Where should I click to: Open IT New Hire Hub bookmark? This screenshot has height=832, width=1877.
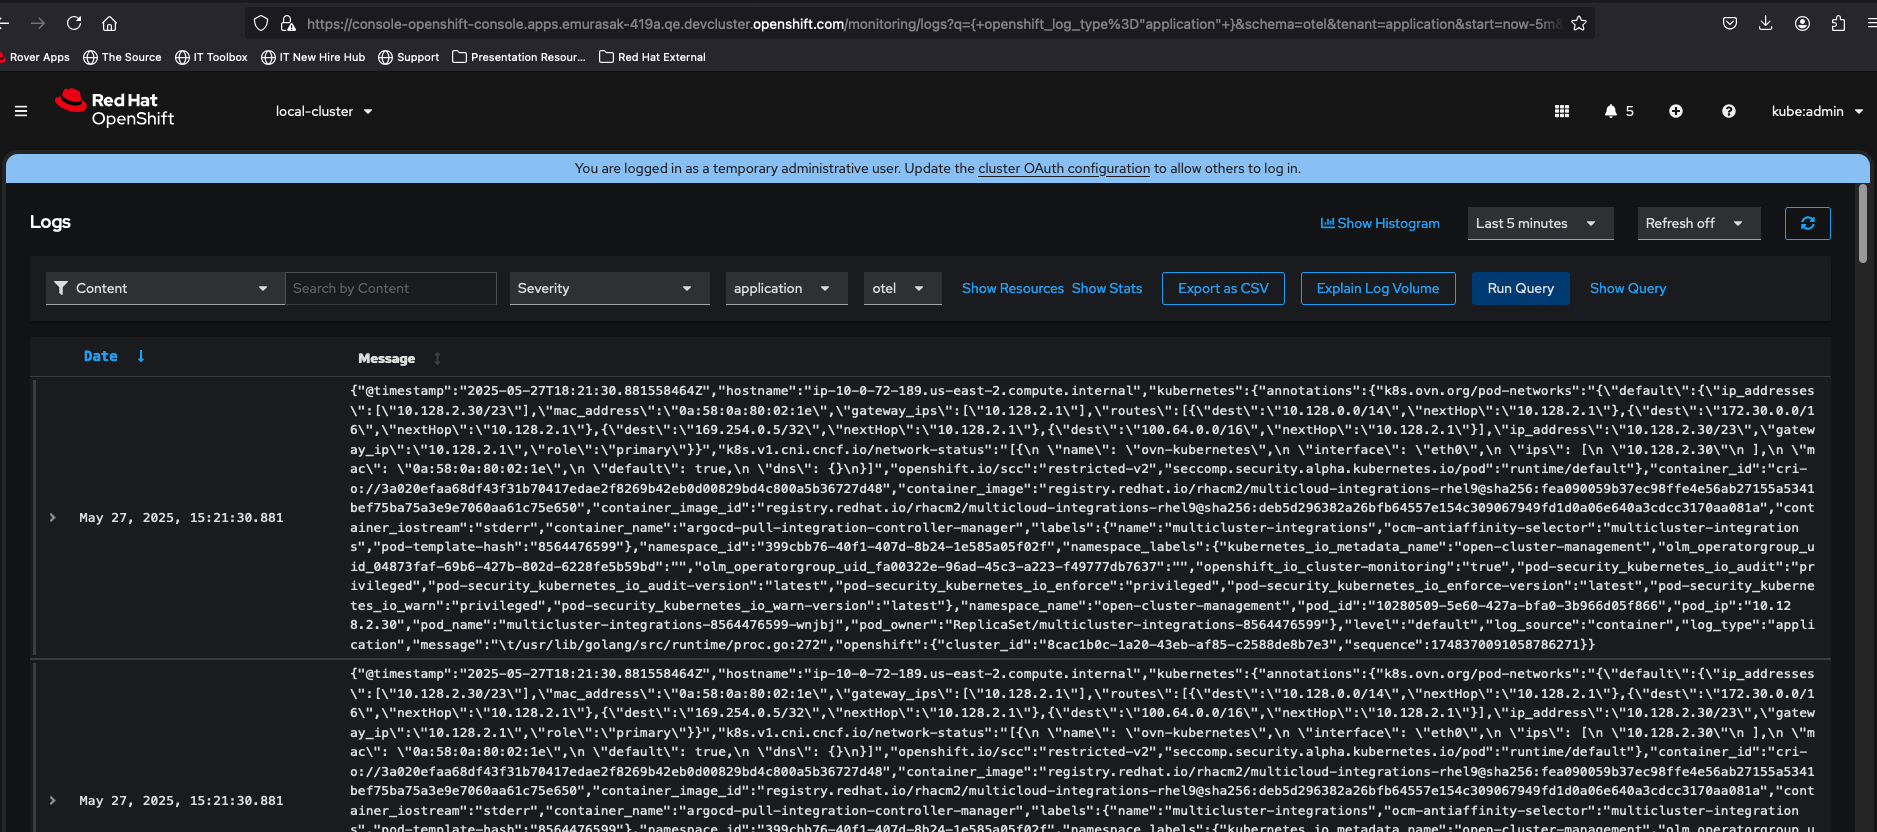pyautogui.click(x=313, y=57)
